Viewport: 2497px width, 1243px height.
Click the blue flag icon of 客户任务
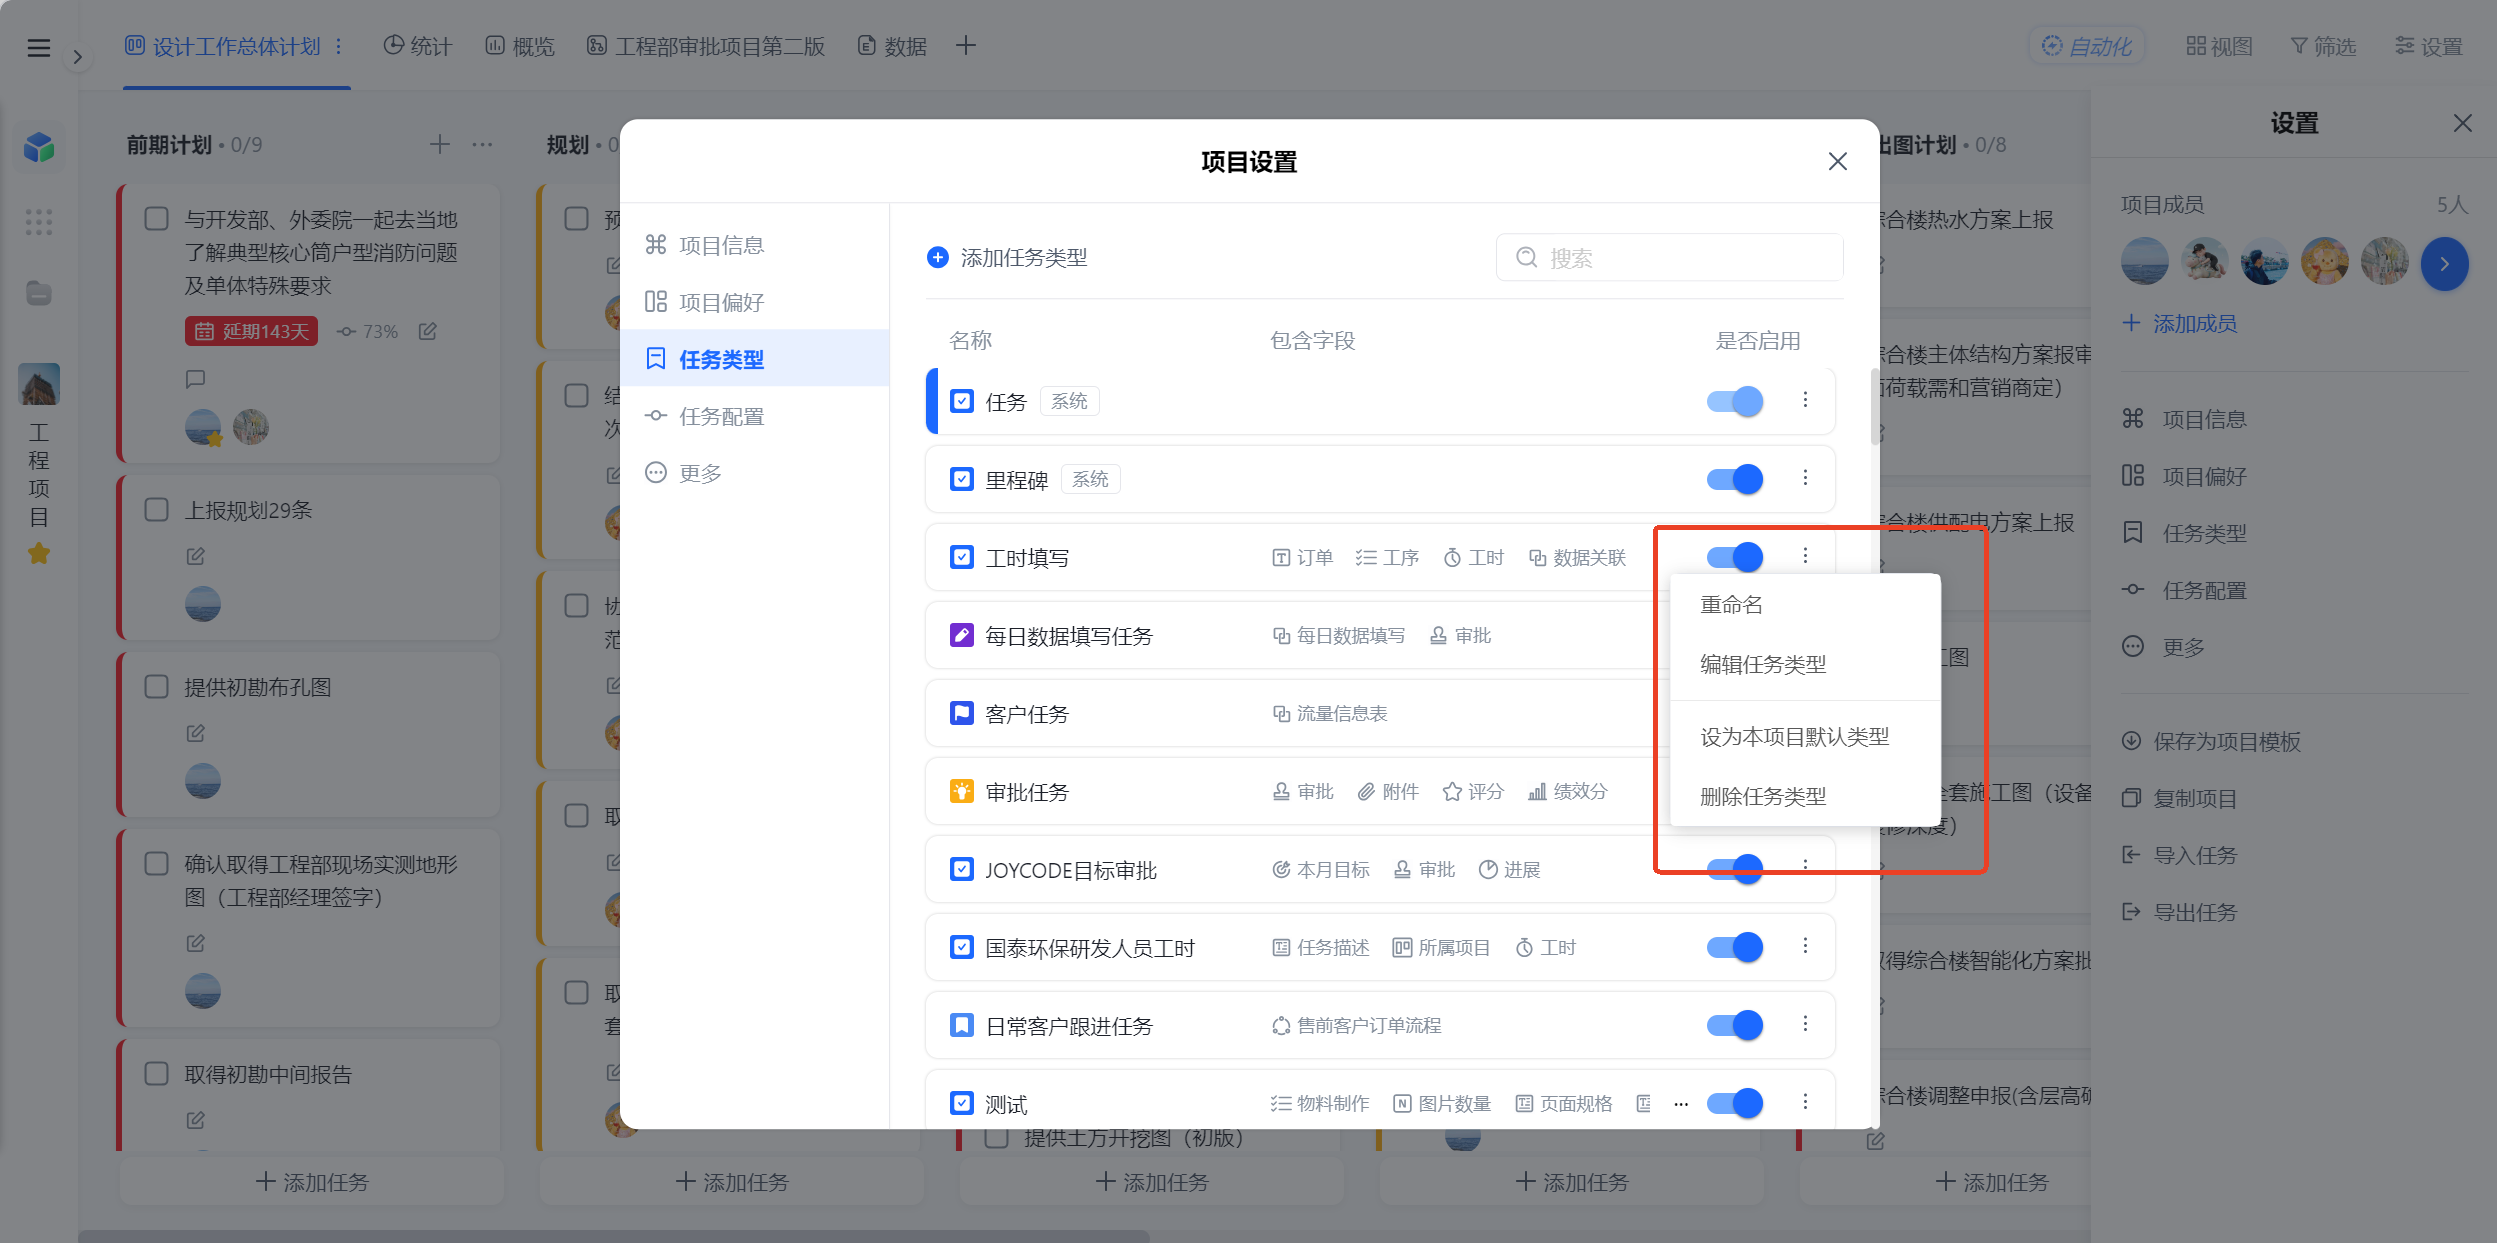[x=961, y=713]
